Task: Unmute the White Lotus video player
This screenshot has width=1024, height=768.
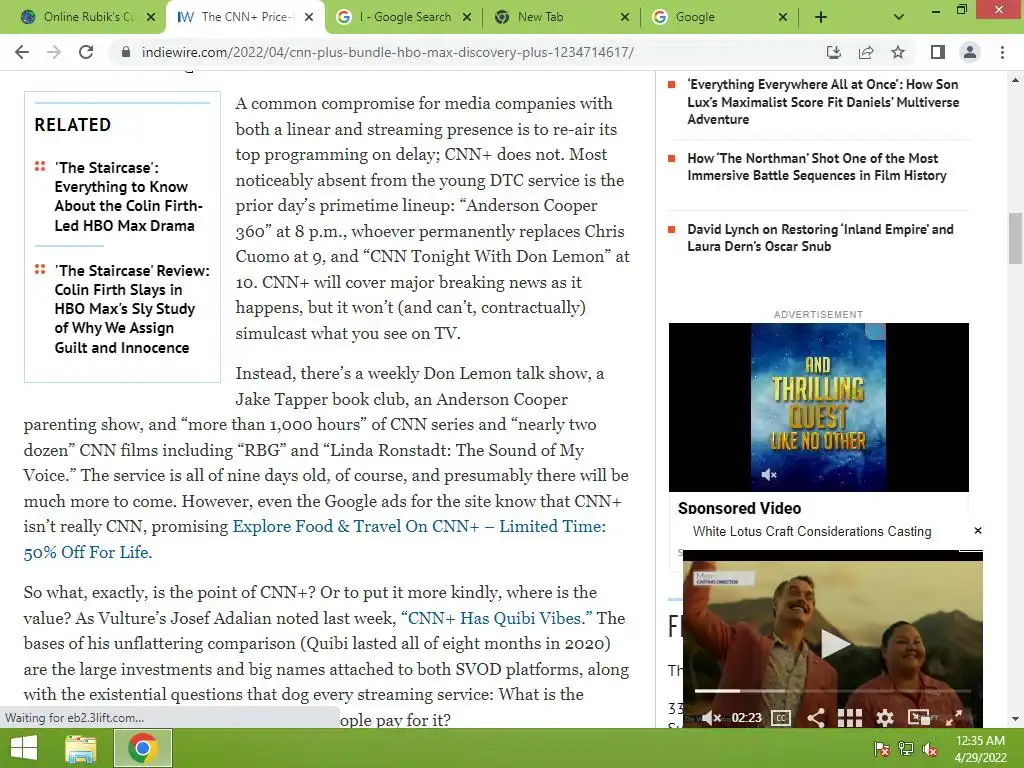Action: click(x=711, y=718)
